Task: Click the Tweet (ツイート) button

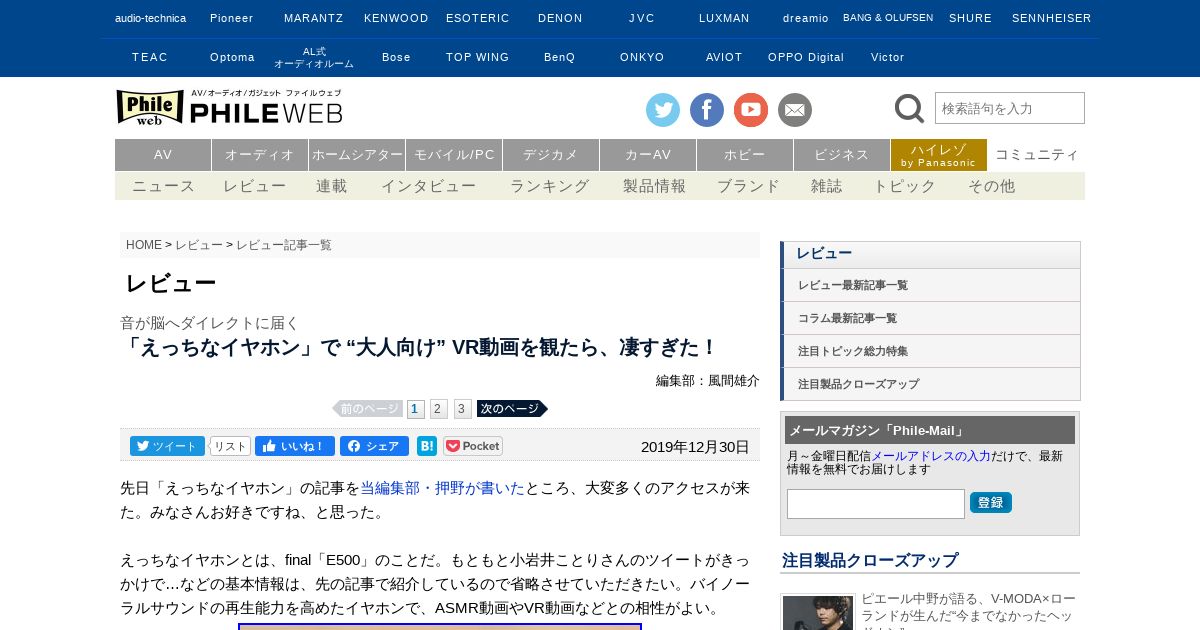Action: point(167,446)
